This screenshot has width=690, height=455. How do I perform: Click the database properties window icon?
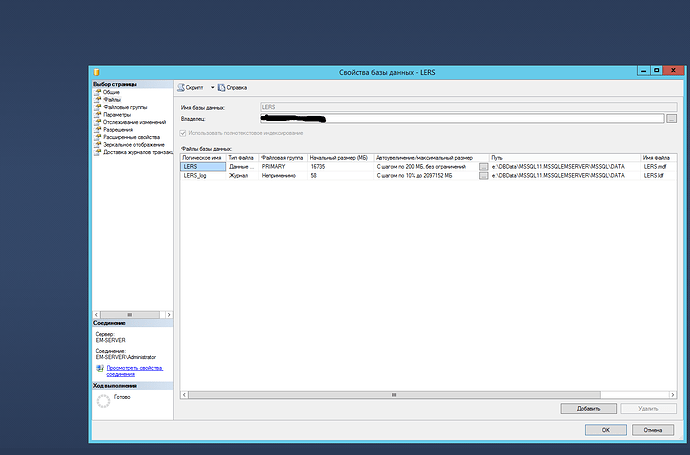(x=97, y=72)
